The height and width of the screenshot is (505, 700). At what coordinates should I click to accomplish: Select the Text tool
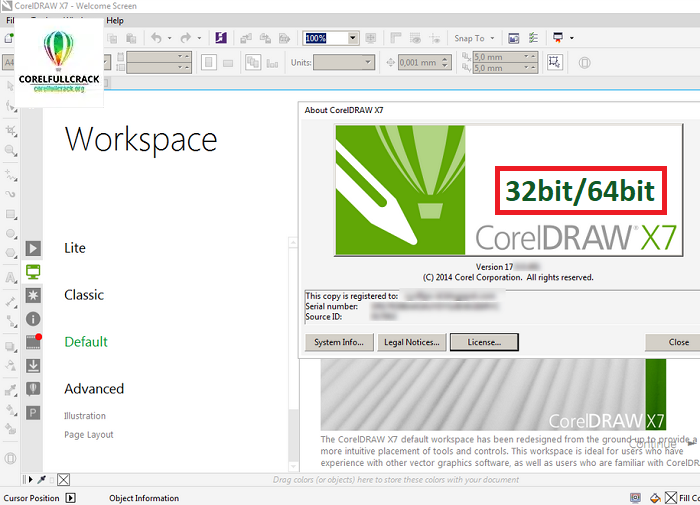11,277
